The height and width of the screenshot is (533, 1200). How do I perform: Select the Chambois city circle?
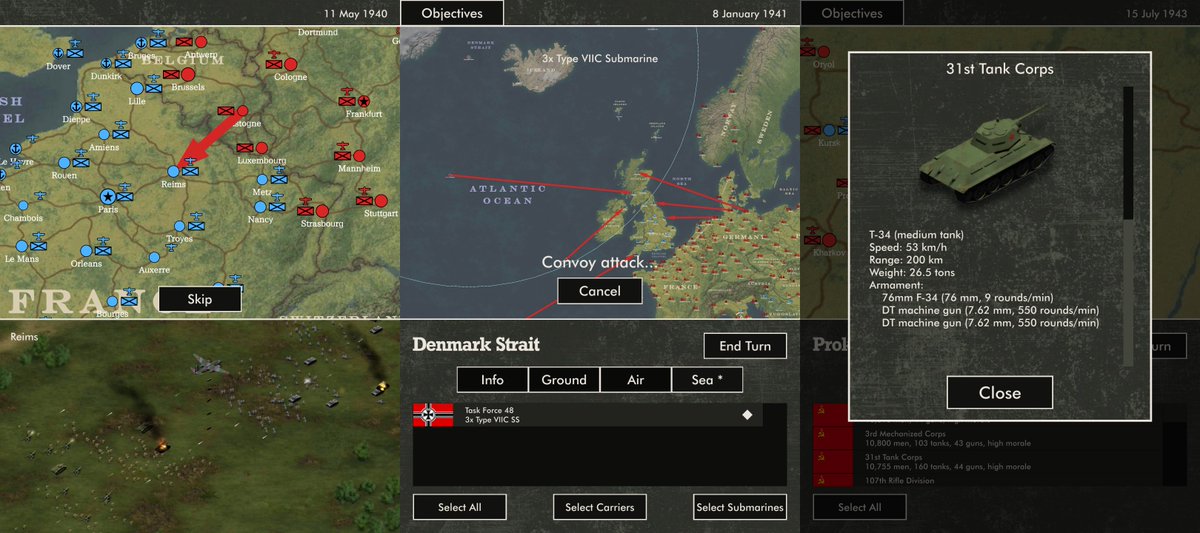[x=22, y=205]
